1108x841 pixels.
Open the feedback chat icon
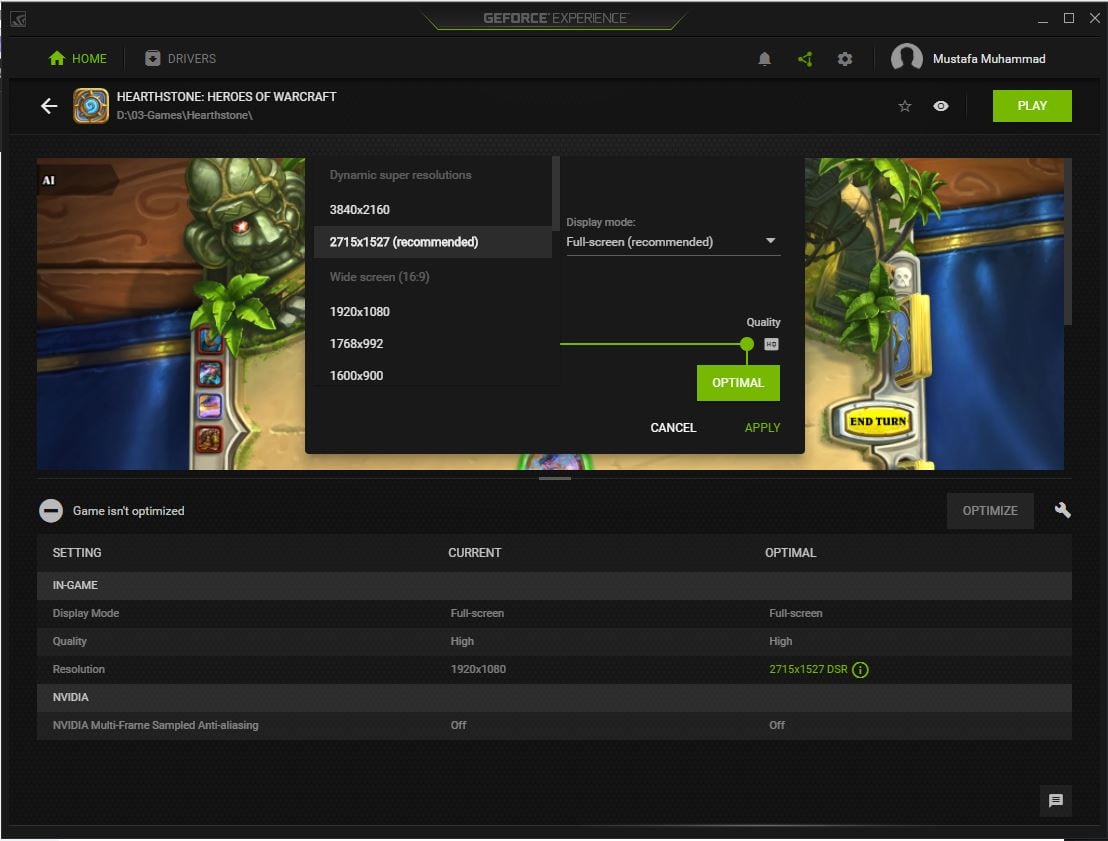pyautogui.click(x=1056, y=800)
